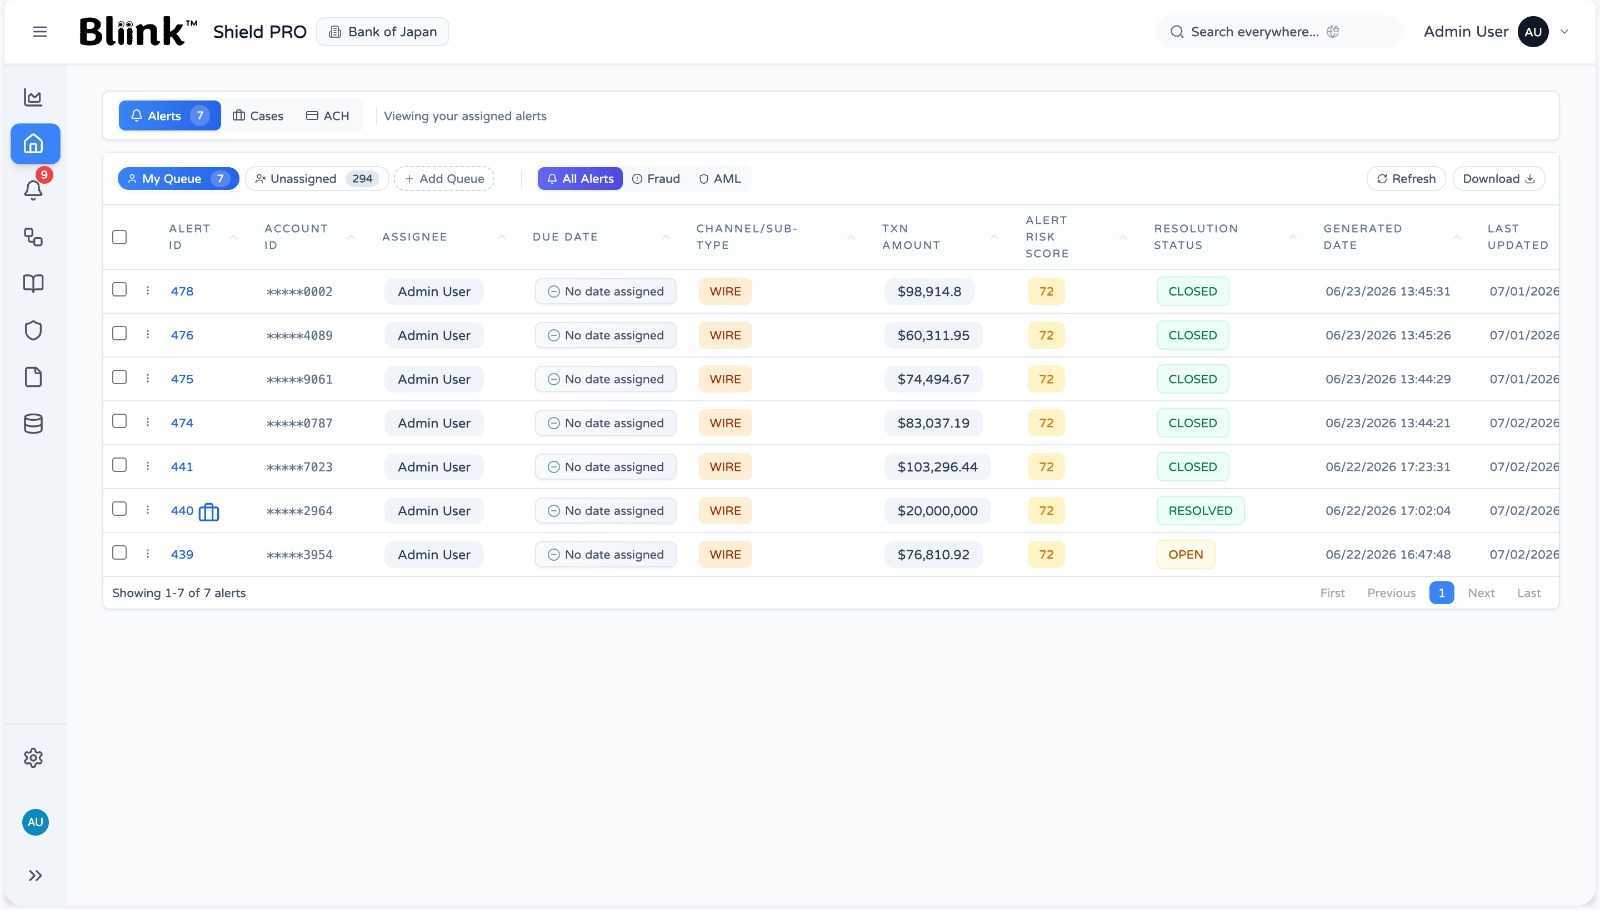1600x910 pixels.
Task: Check the box for alert 476
Action: click(x=120, y=334)
